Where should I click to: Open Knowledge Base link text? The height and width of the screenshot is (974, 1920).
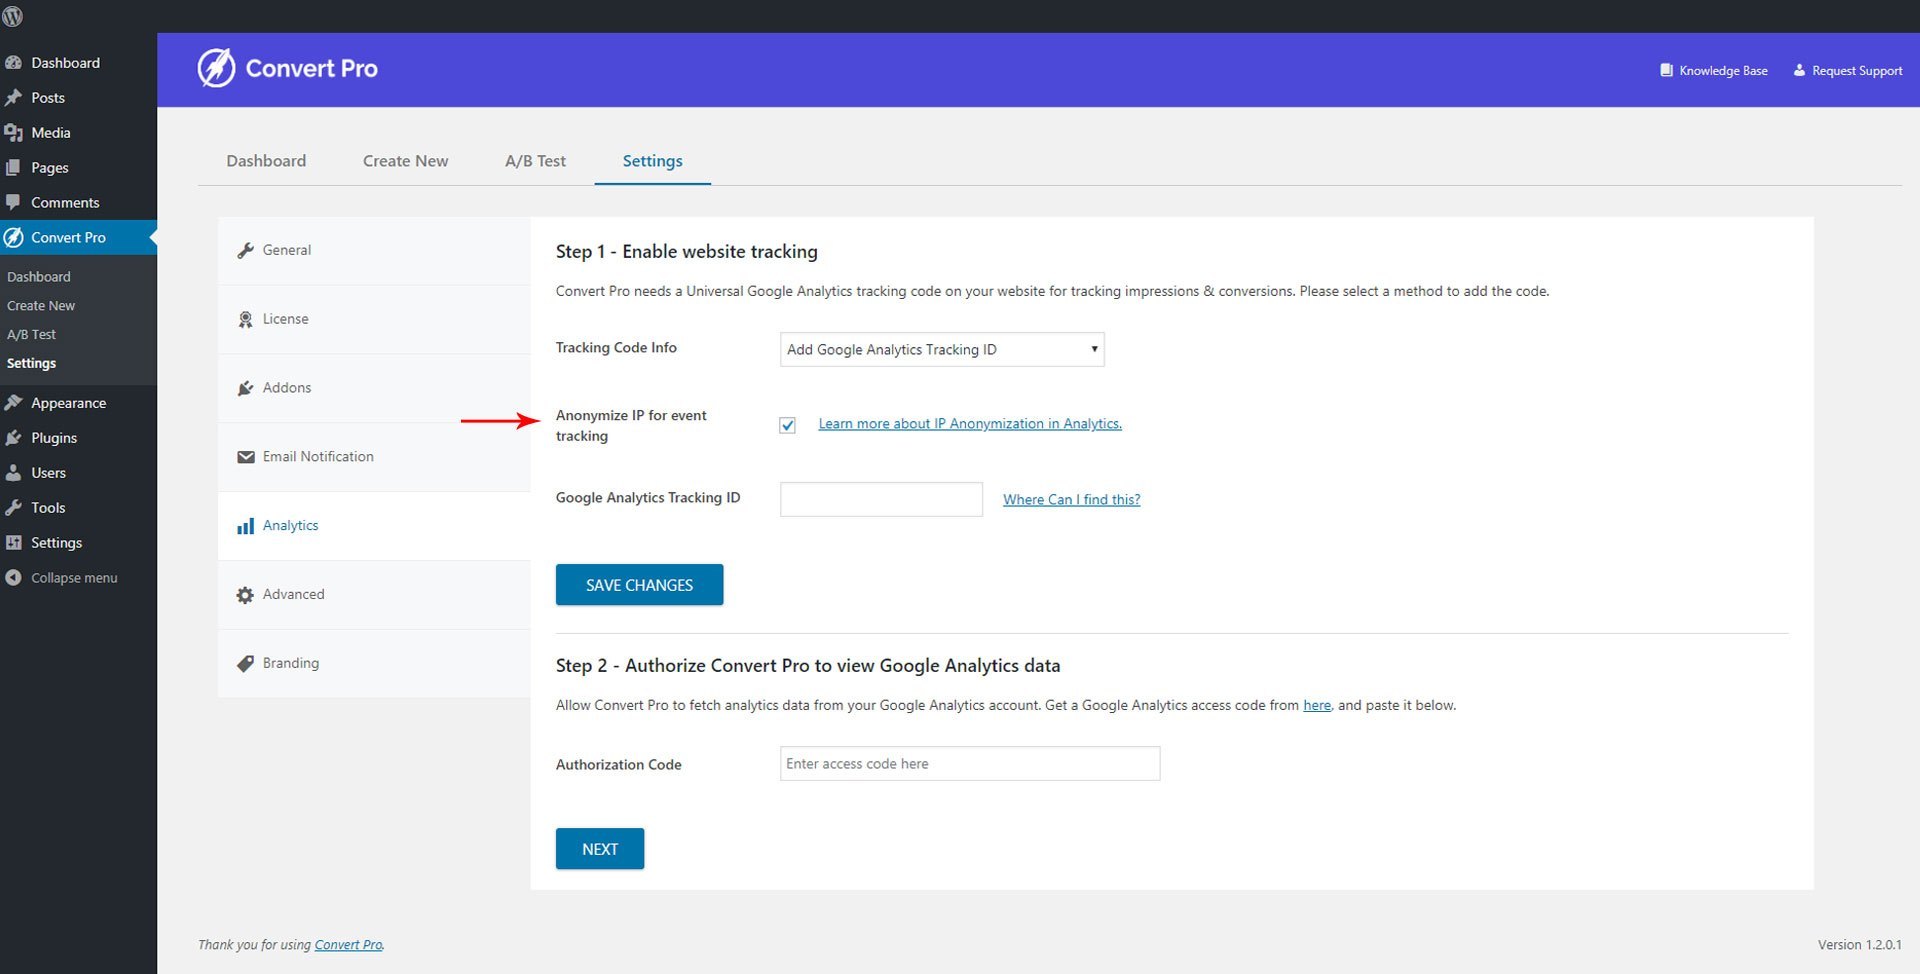pyautogui.click(x=1723, y=70)
